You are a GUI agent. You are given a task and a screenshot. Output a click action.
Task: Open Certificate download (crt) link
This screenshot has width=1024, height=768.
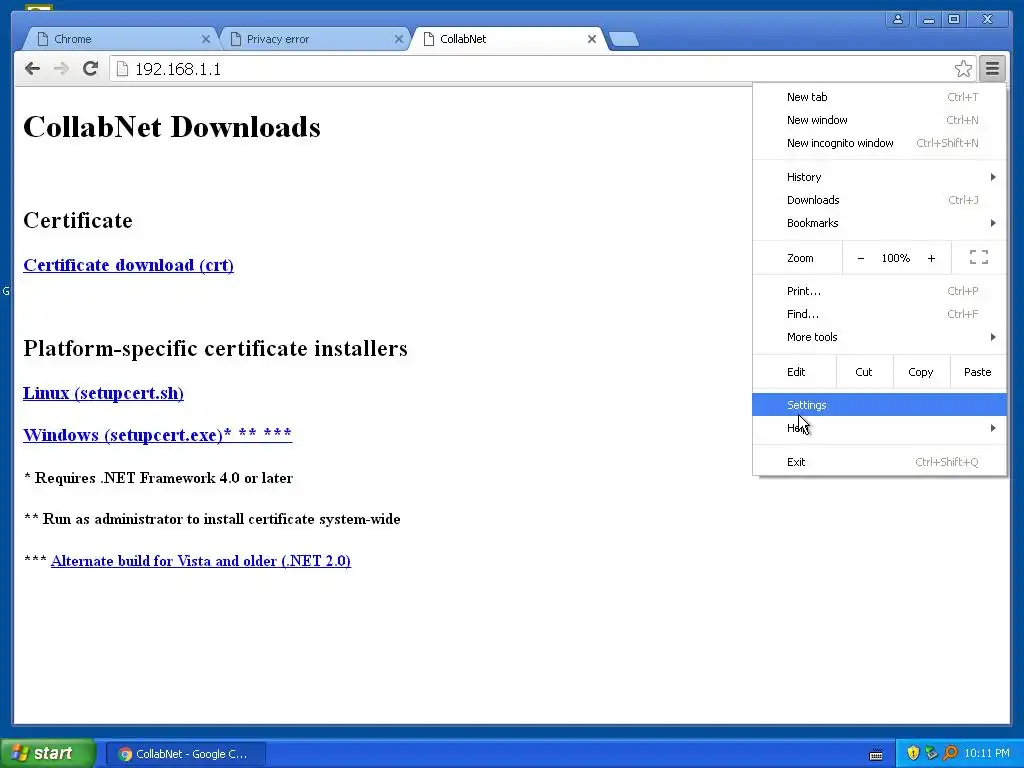tap(128, 265)
